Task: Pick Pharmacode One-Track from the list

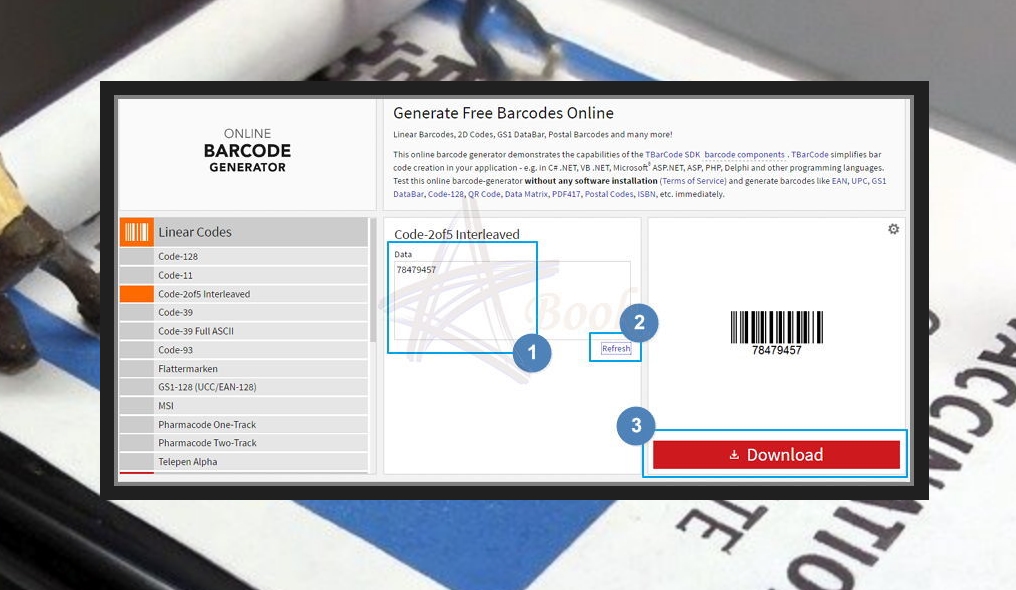Action: tap(244, 425)
